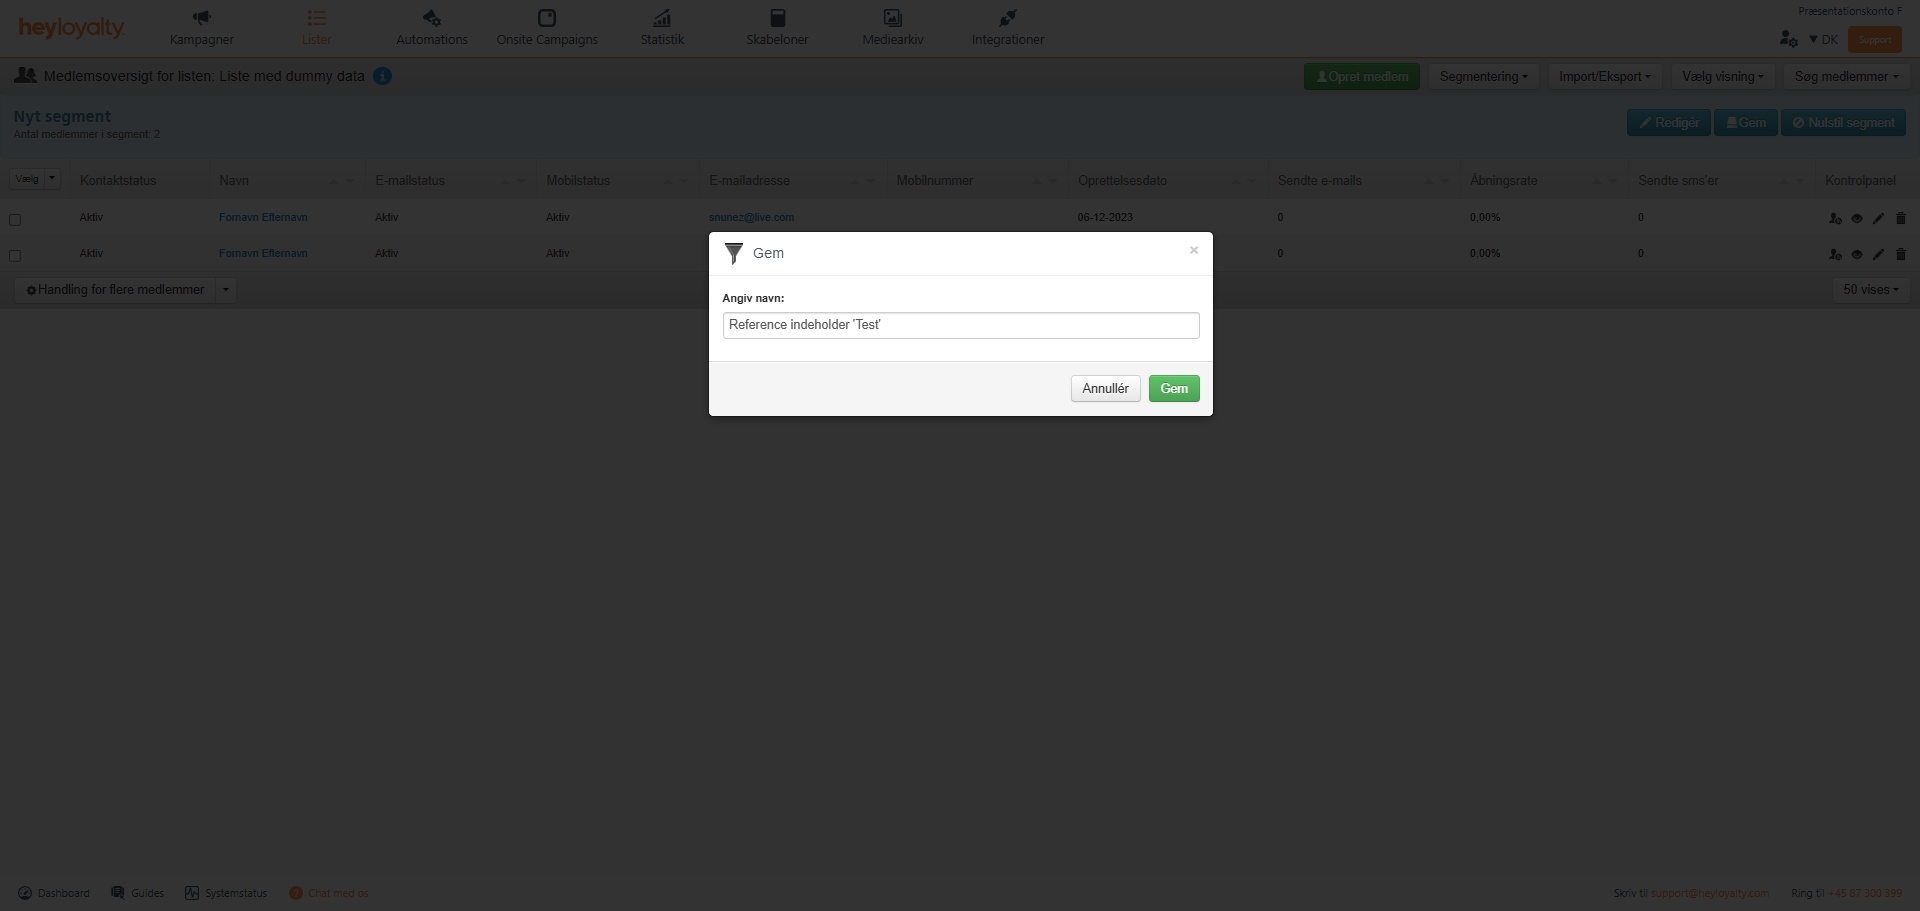This screenshot has height=911, width=1920.
Task: Click the Angiv navn text field
Action: click(960, 325)
